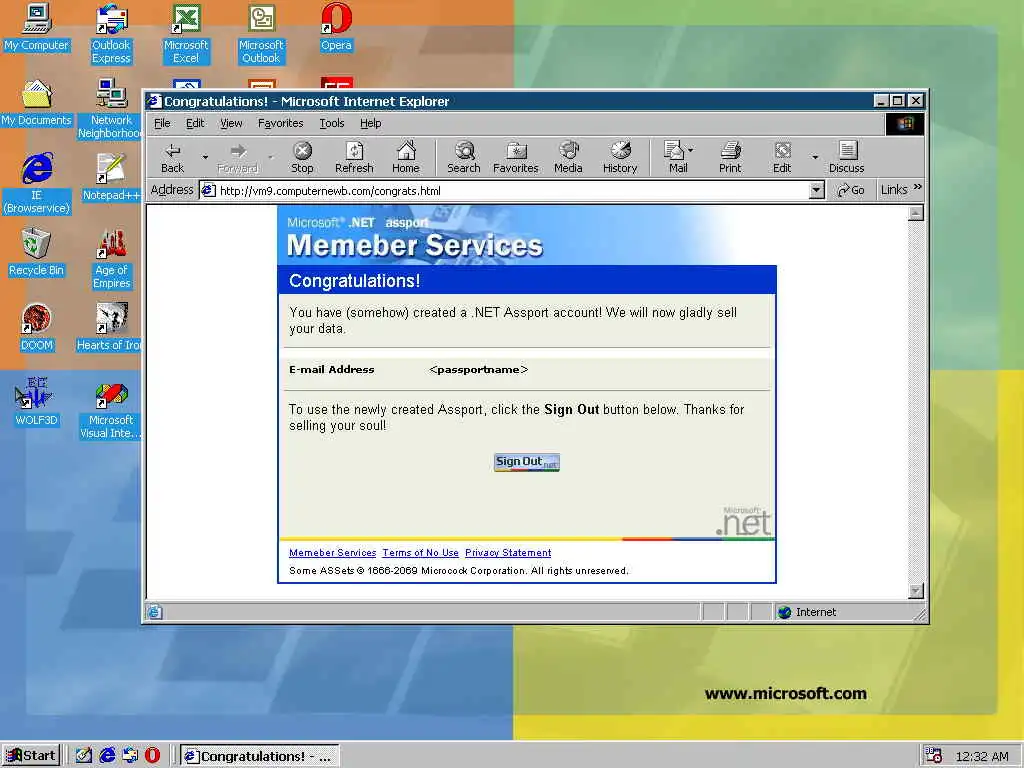Select Hearts of Iron shortcut
The width and height of the screenshot is (1024, 768).
pos(110,328)
